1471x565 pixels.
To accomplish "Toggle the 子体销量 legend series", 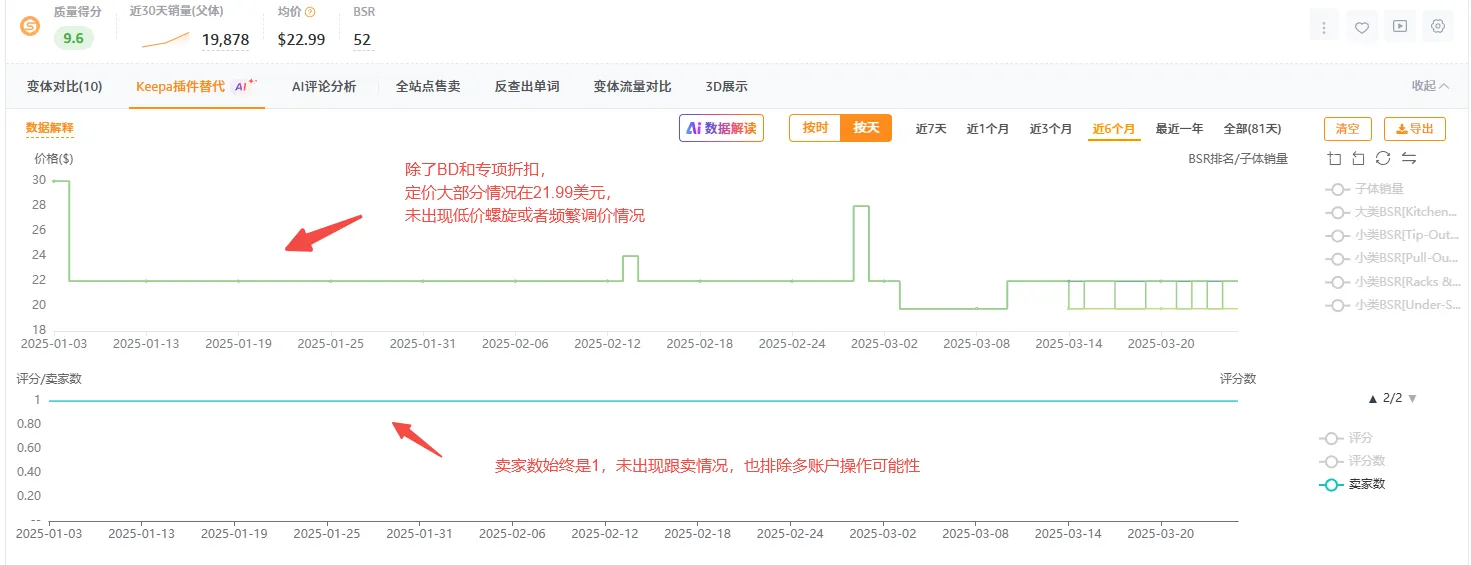I will click(x=1364, y=188).
